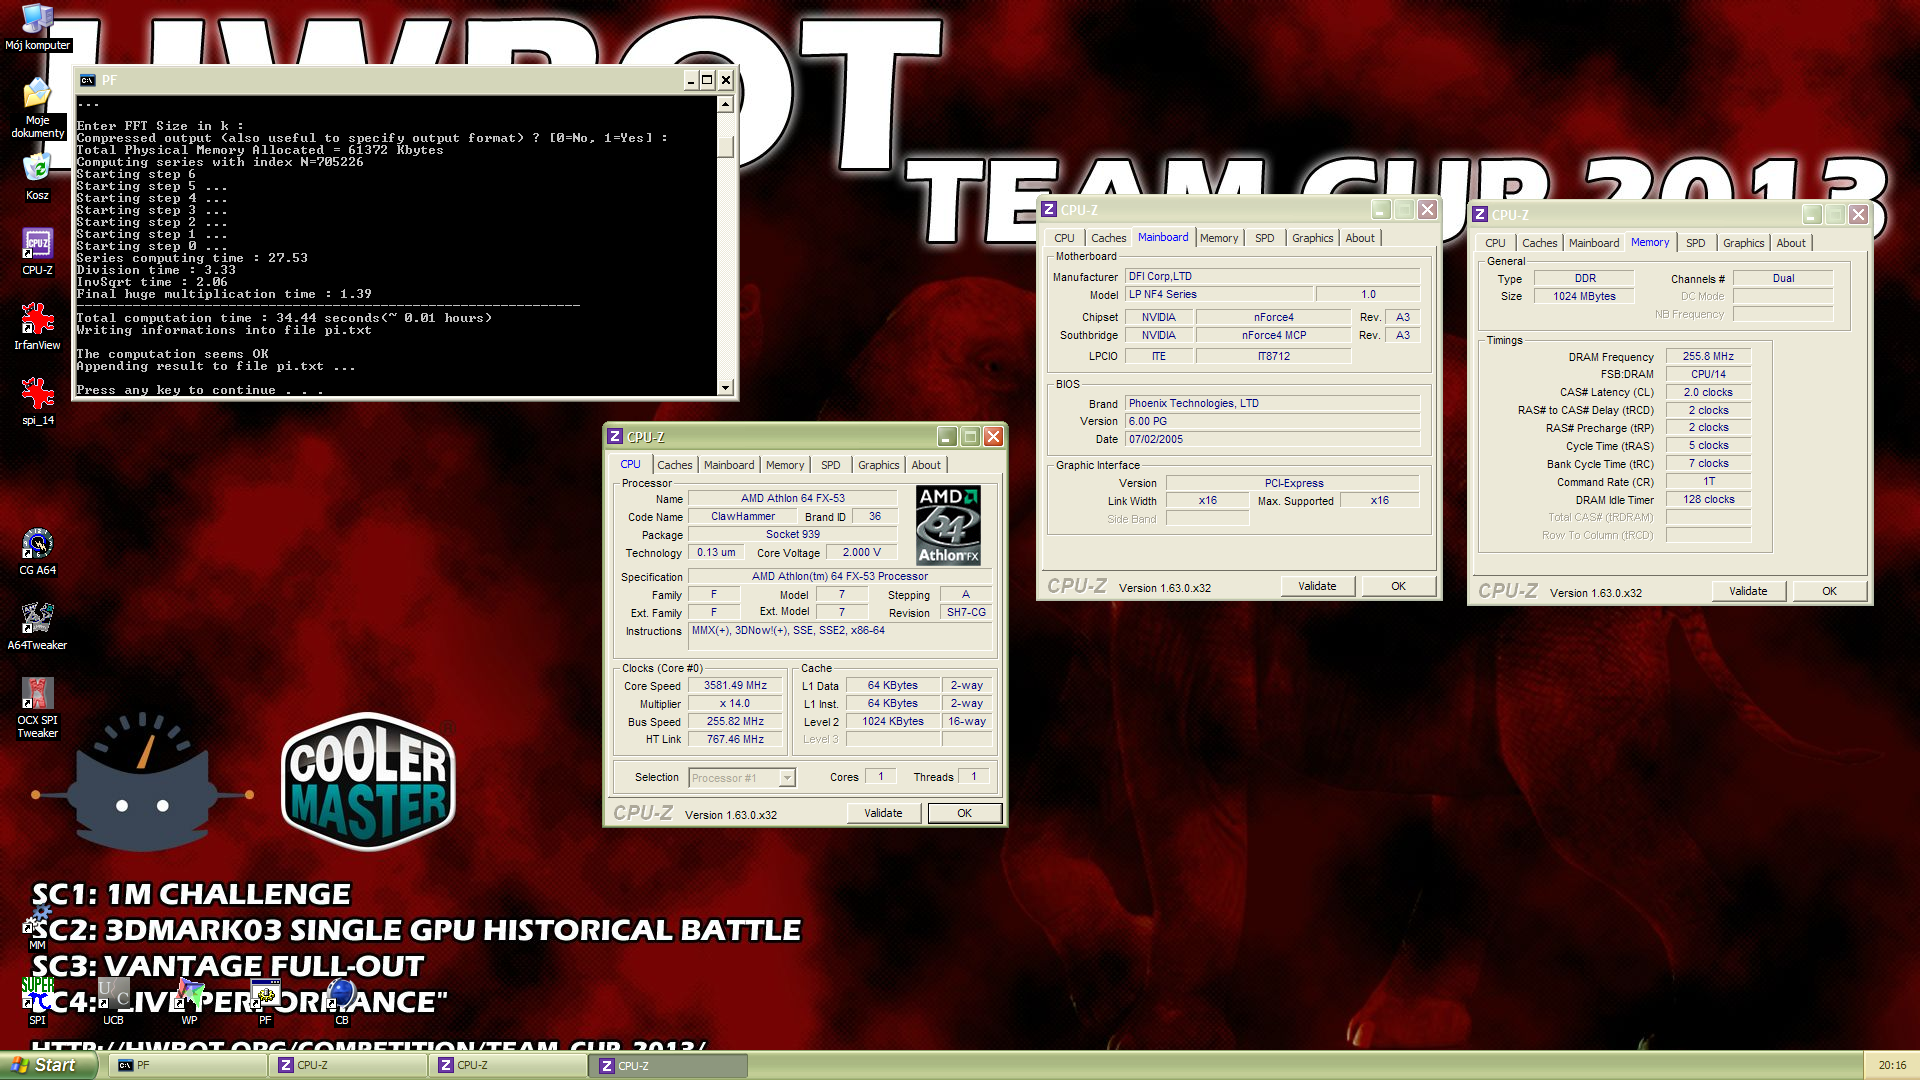Click the CAS# Latency value 2.0 clocks
Screen dimensions: 1920x1080
(x=1708, y=392)
